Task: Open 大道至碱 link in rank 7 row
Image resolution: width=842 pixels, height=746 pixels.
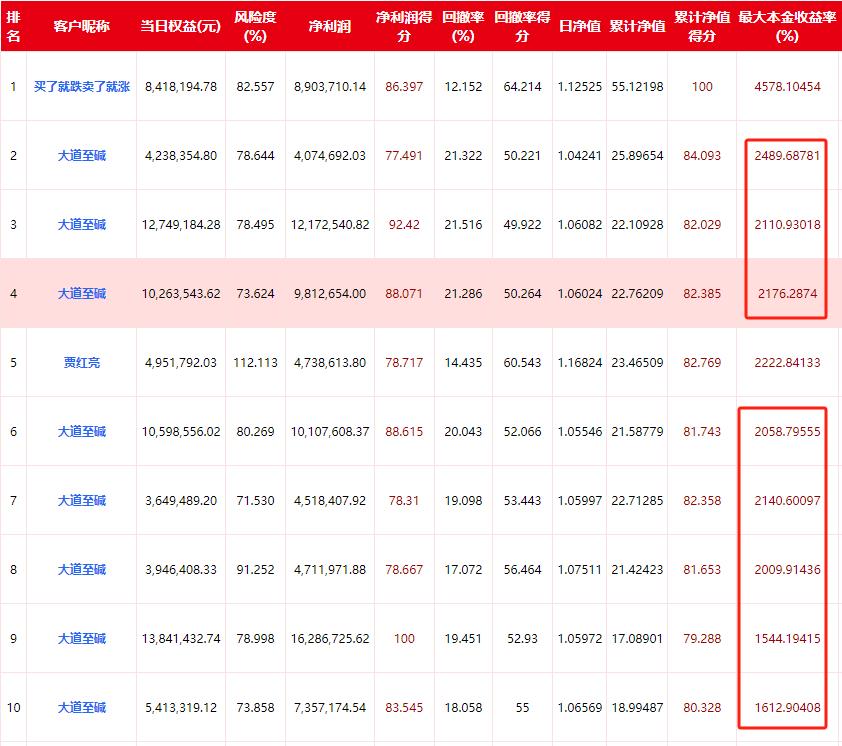Action: coord(82,501)
